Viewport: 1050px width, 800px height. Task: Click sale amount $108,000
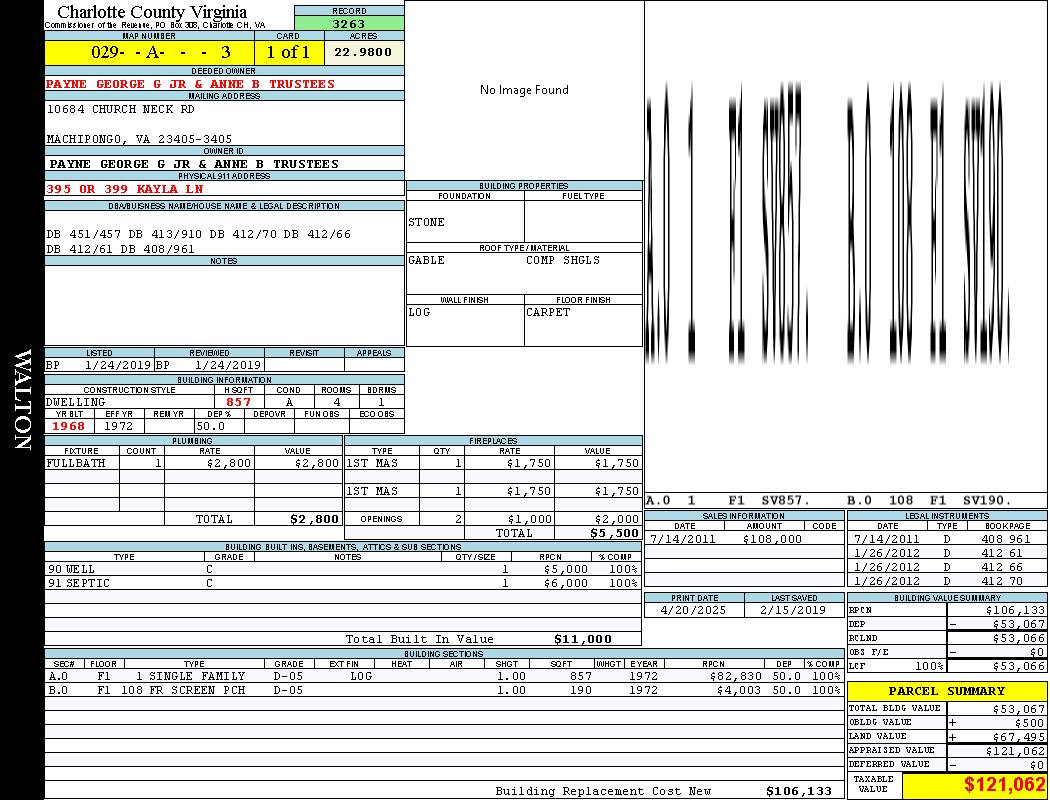pos(772,540)
